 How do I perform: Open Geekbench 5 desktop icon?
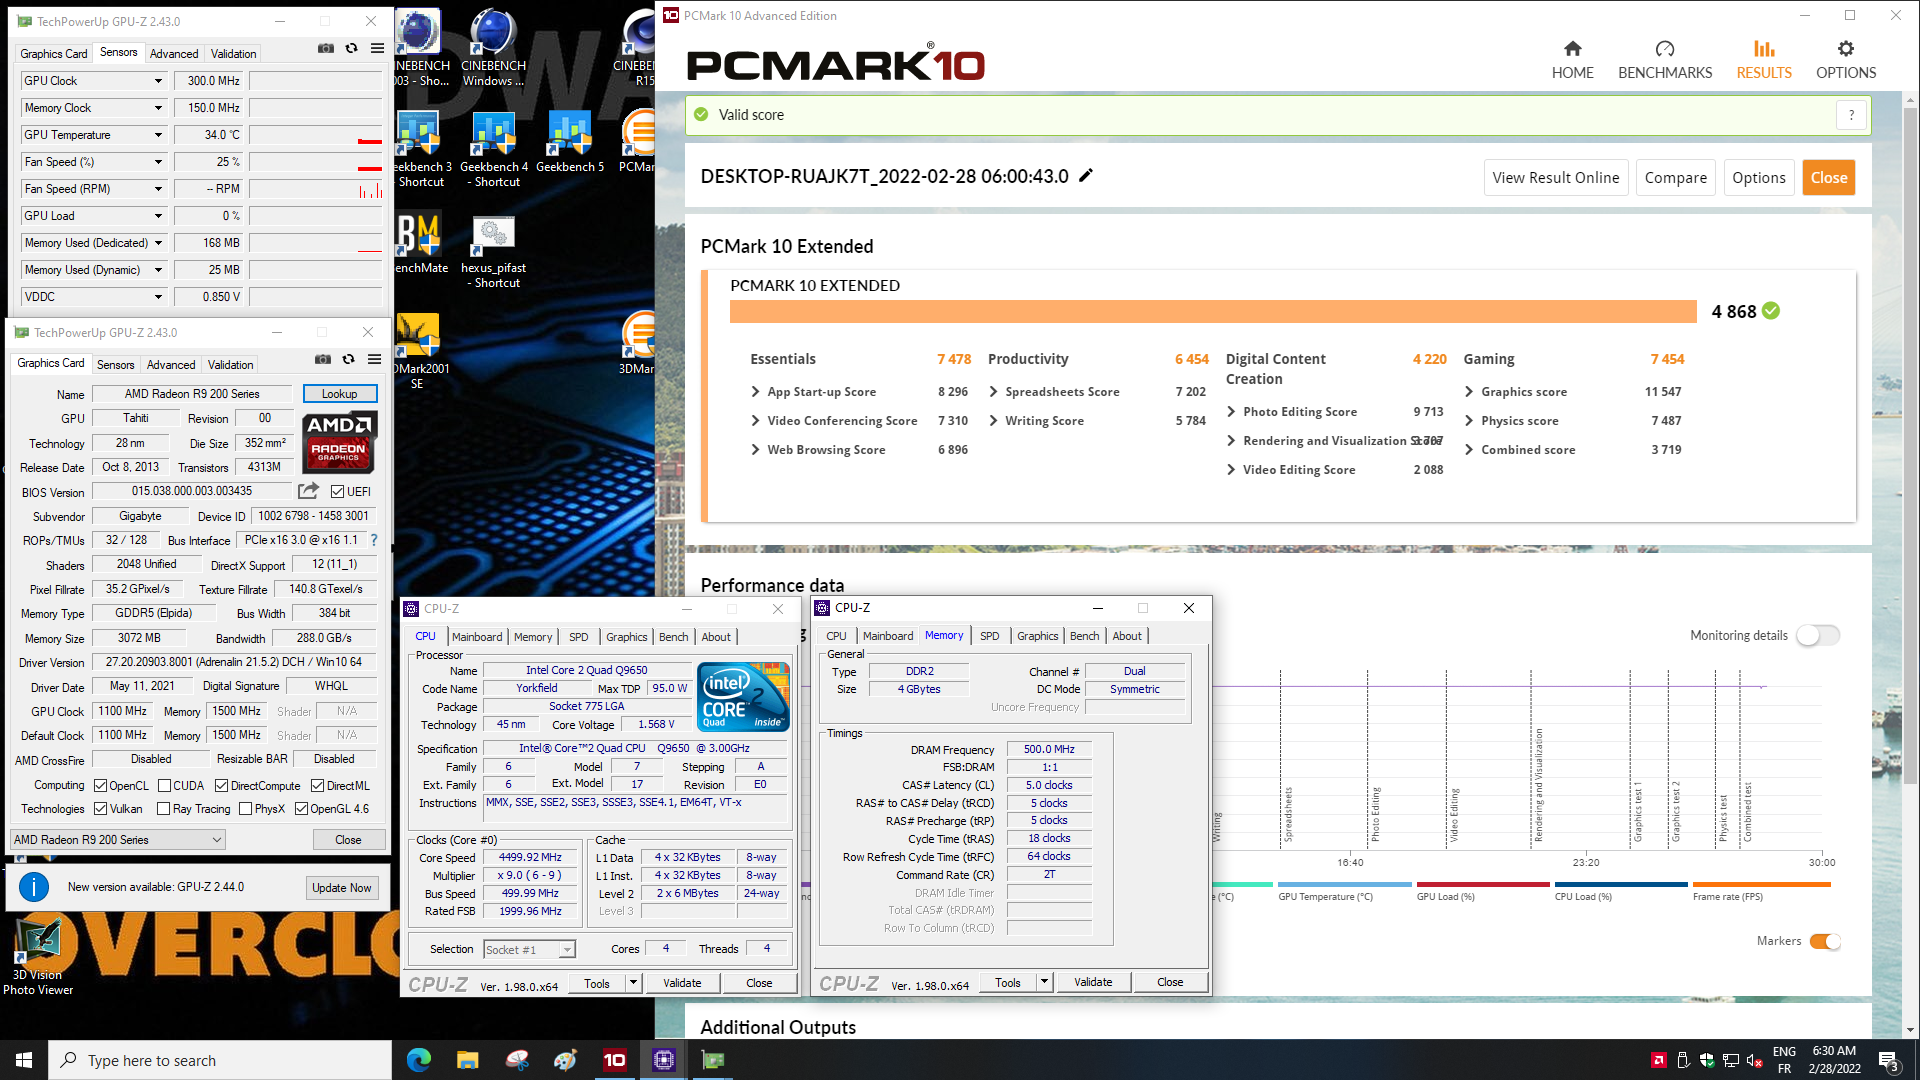coord(570,142)
